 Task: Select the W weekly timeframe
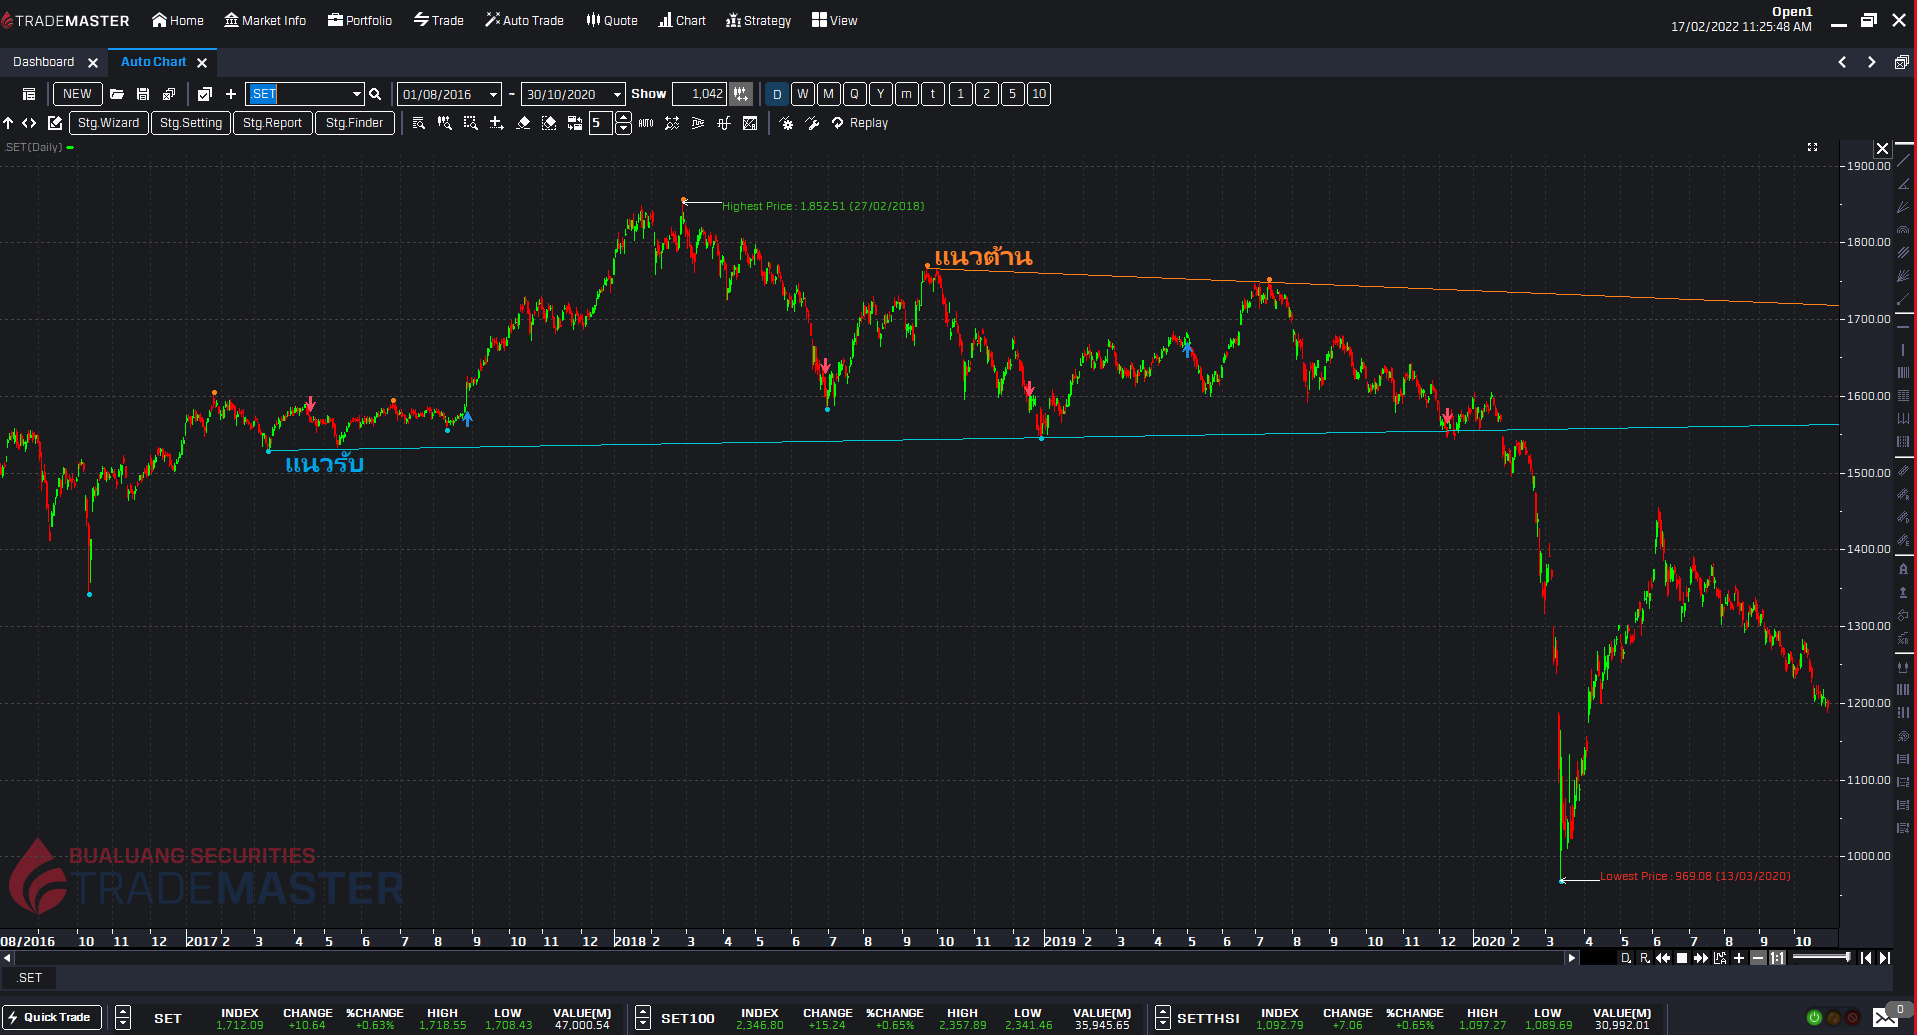[x=803, y=94]
